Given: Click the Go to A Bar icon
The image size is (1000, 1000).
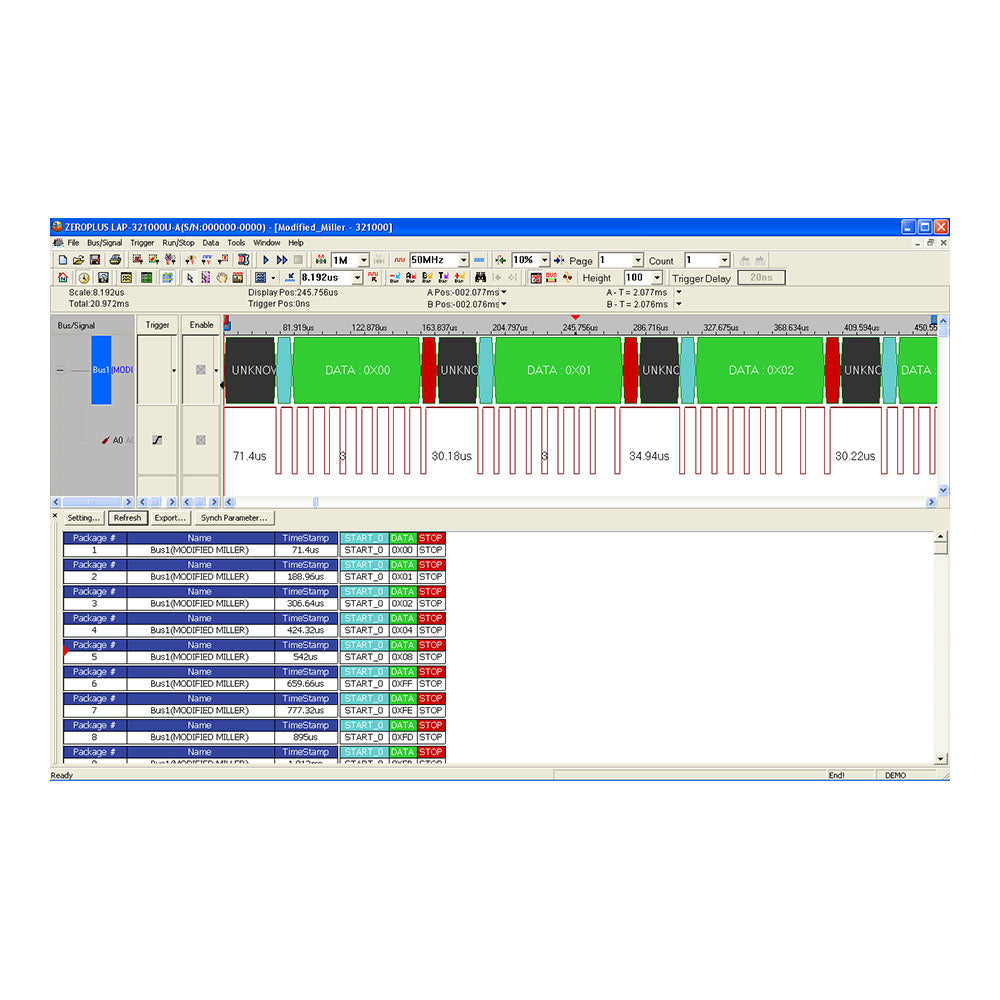Looking at the screenshot, I should click(411, 277).
